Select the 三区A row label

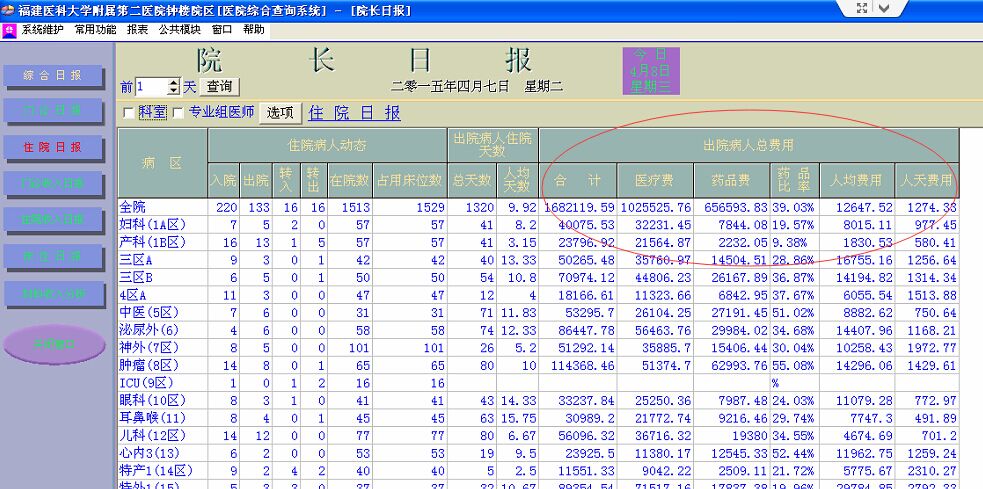coord(136,260)
